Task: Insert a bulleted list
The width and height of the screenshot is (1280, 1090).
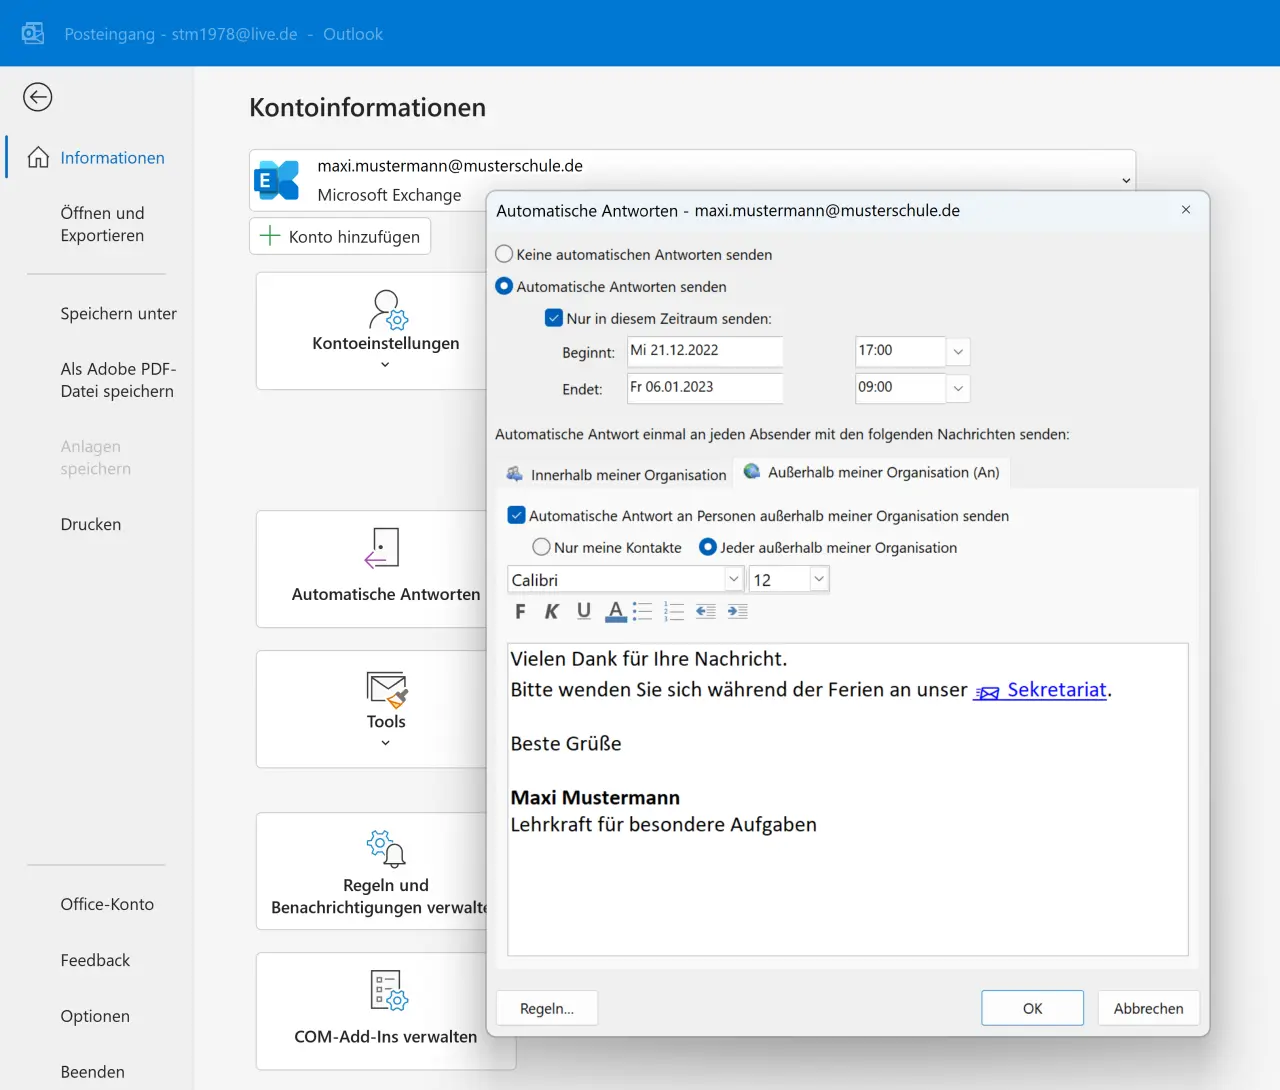Action: click(642, 611)
